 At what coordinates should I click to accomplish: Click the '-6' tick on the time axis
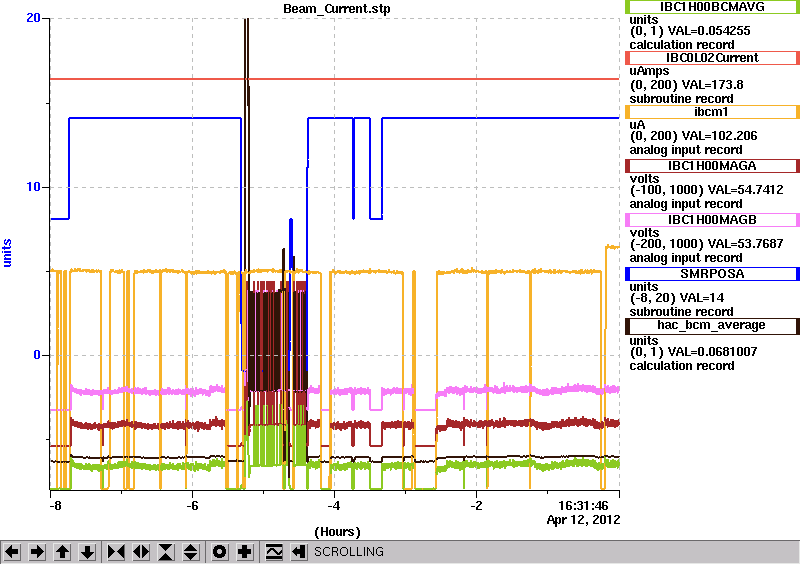click(192, 506)
